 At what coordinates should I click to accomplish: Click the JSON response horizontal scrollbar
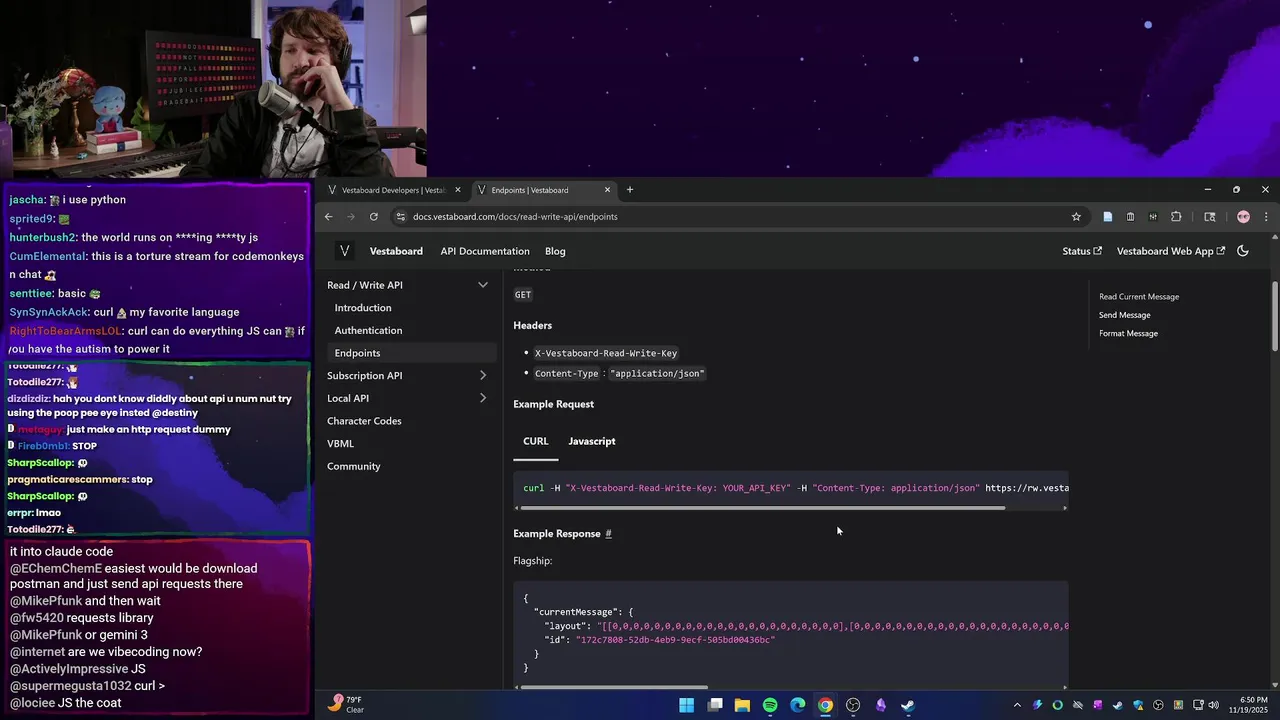click(x=614, y=687)
